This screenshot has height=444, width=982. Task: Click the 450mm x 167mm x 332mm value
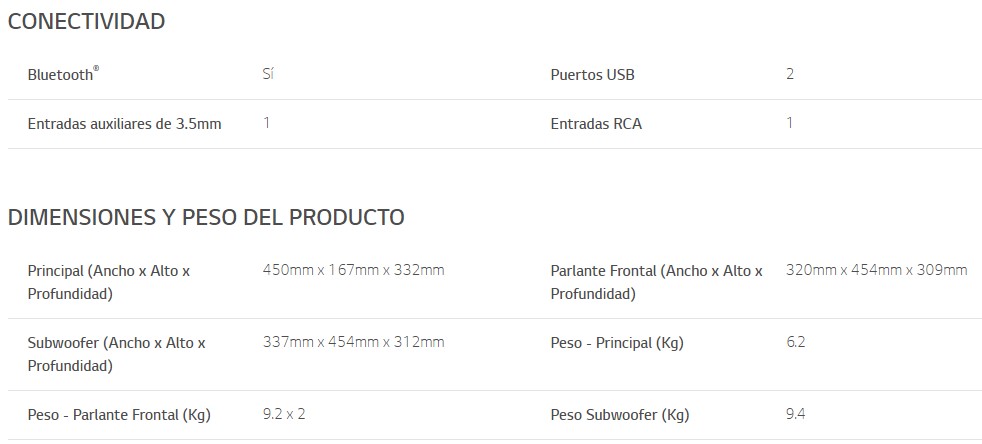click(x=353, y=270)
